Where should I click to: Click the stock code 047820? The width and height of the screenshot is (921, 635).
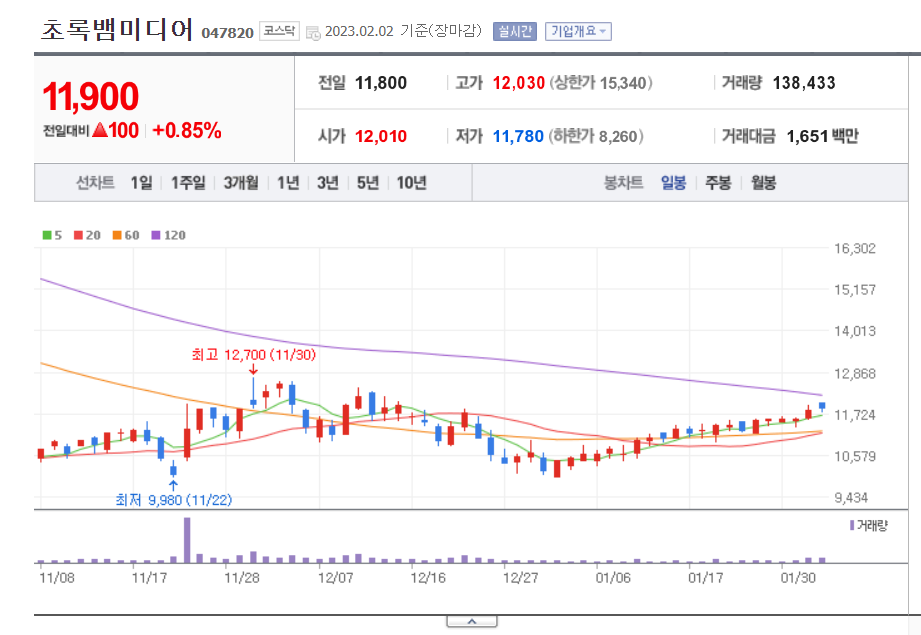tap(227, 33)
